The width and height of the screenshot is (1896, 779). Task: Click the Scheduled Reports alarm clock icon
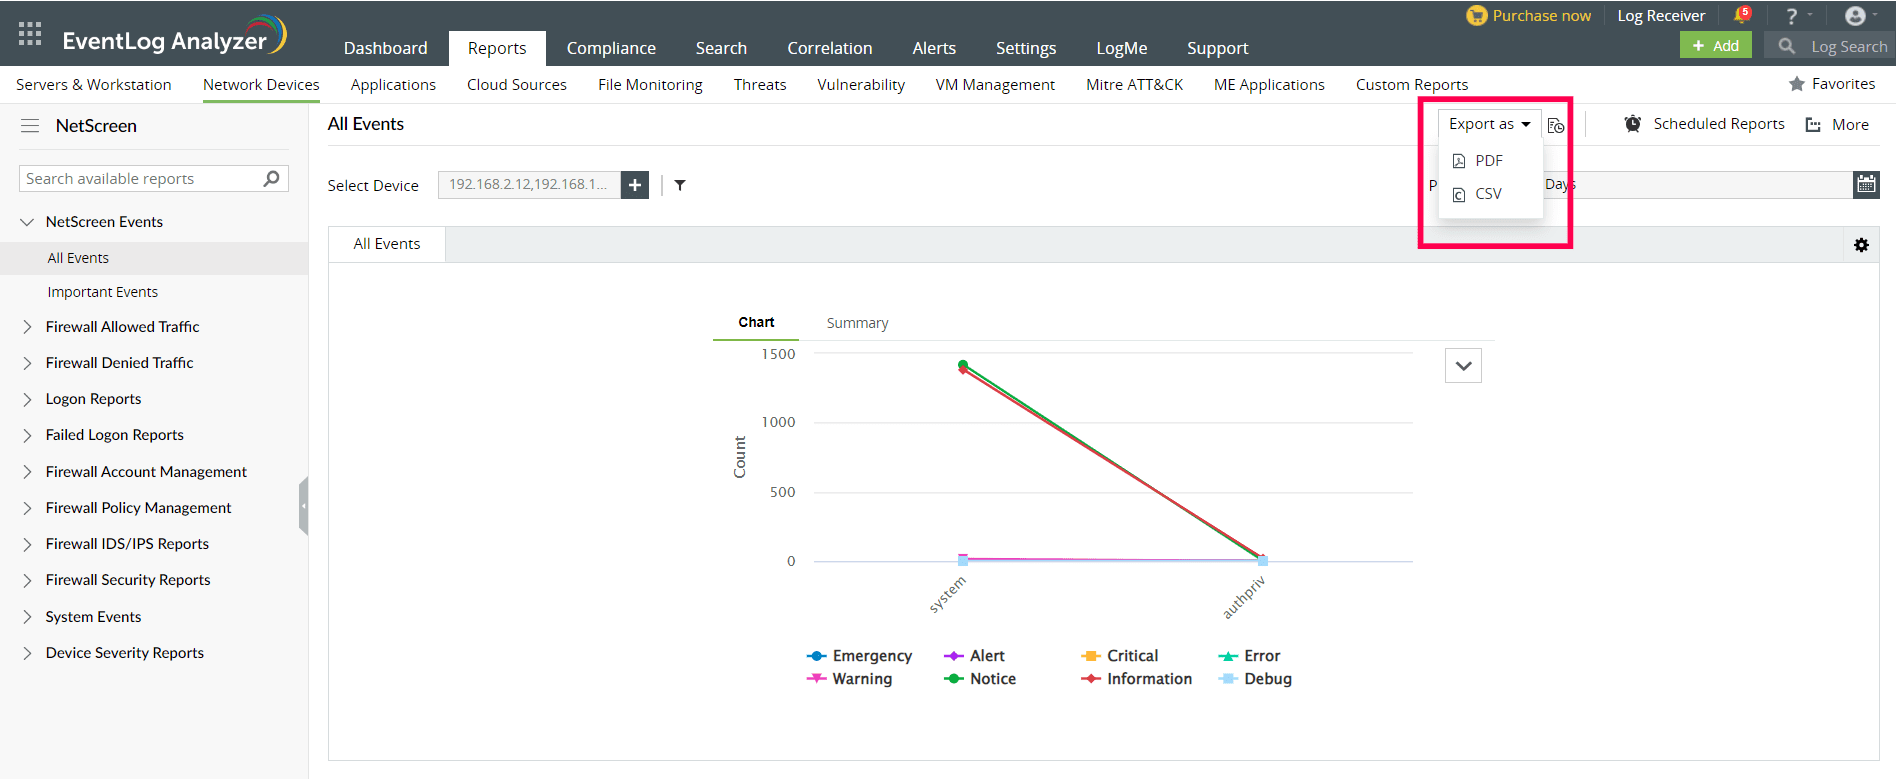1633,124
